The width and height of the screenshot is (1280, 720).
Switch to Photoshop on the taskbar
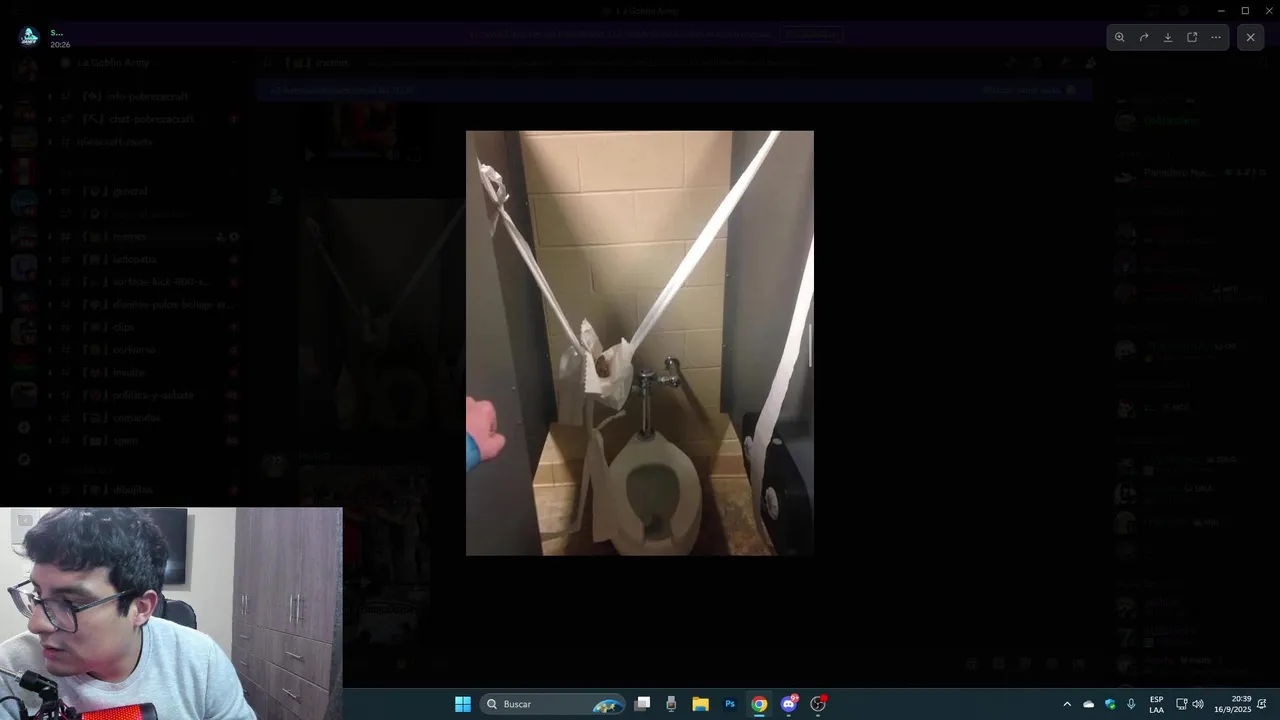730,704
